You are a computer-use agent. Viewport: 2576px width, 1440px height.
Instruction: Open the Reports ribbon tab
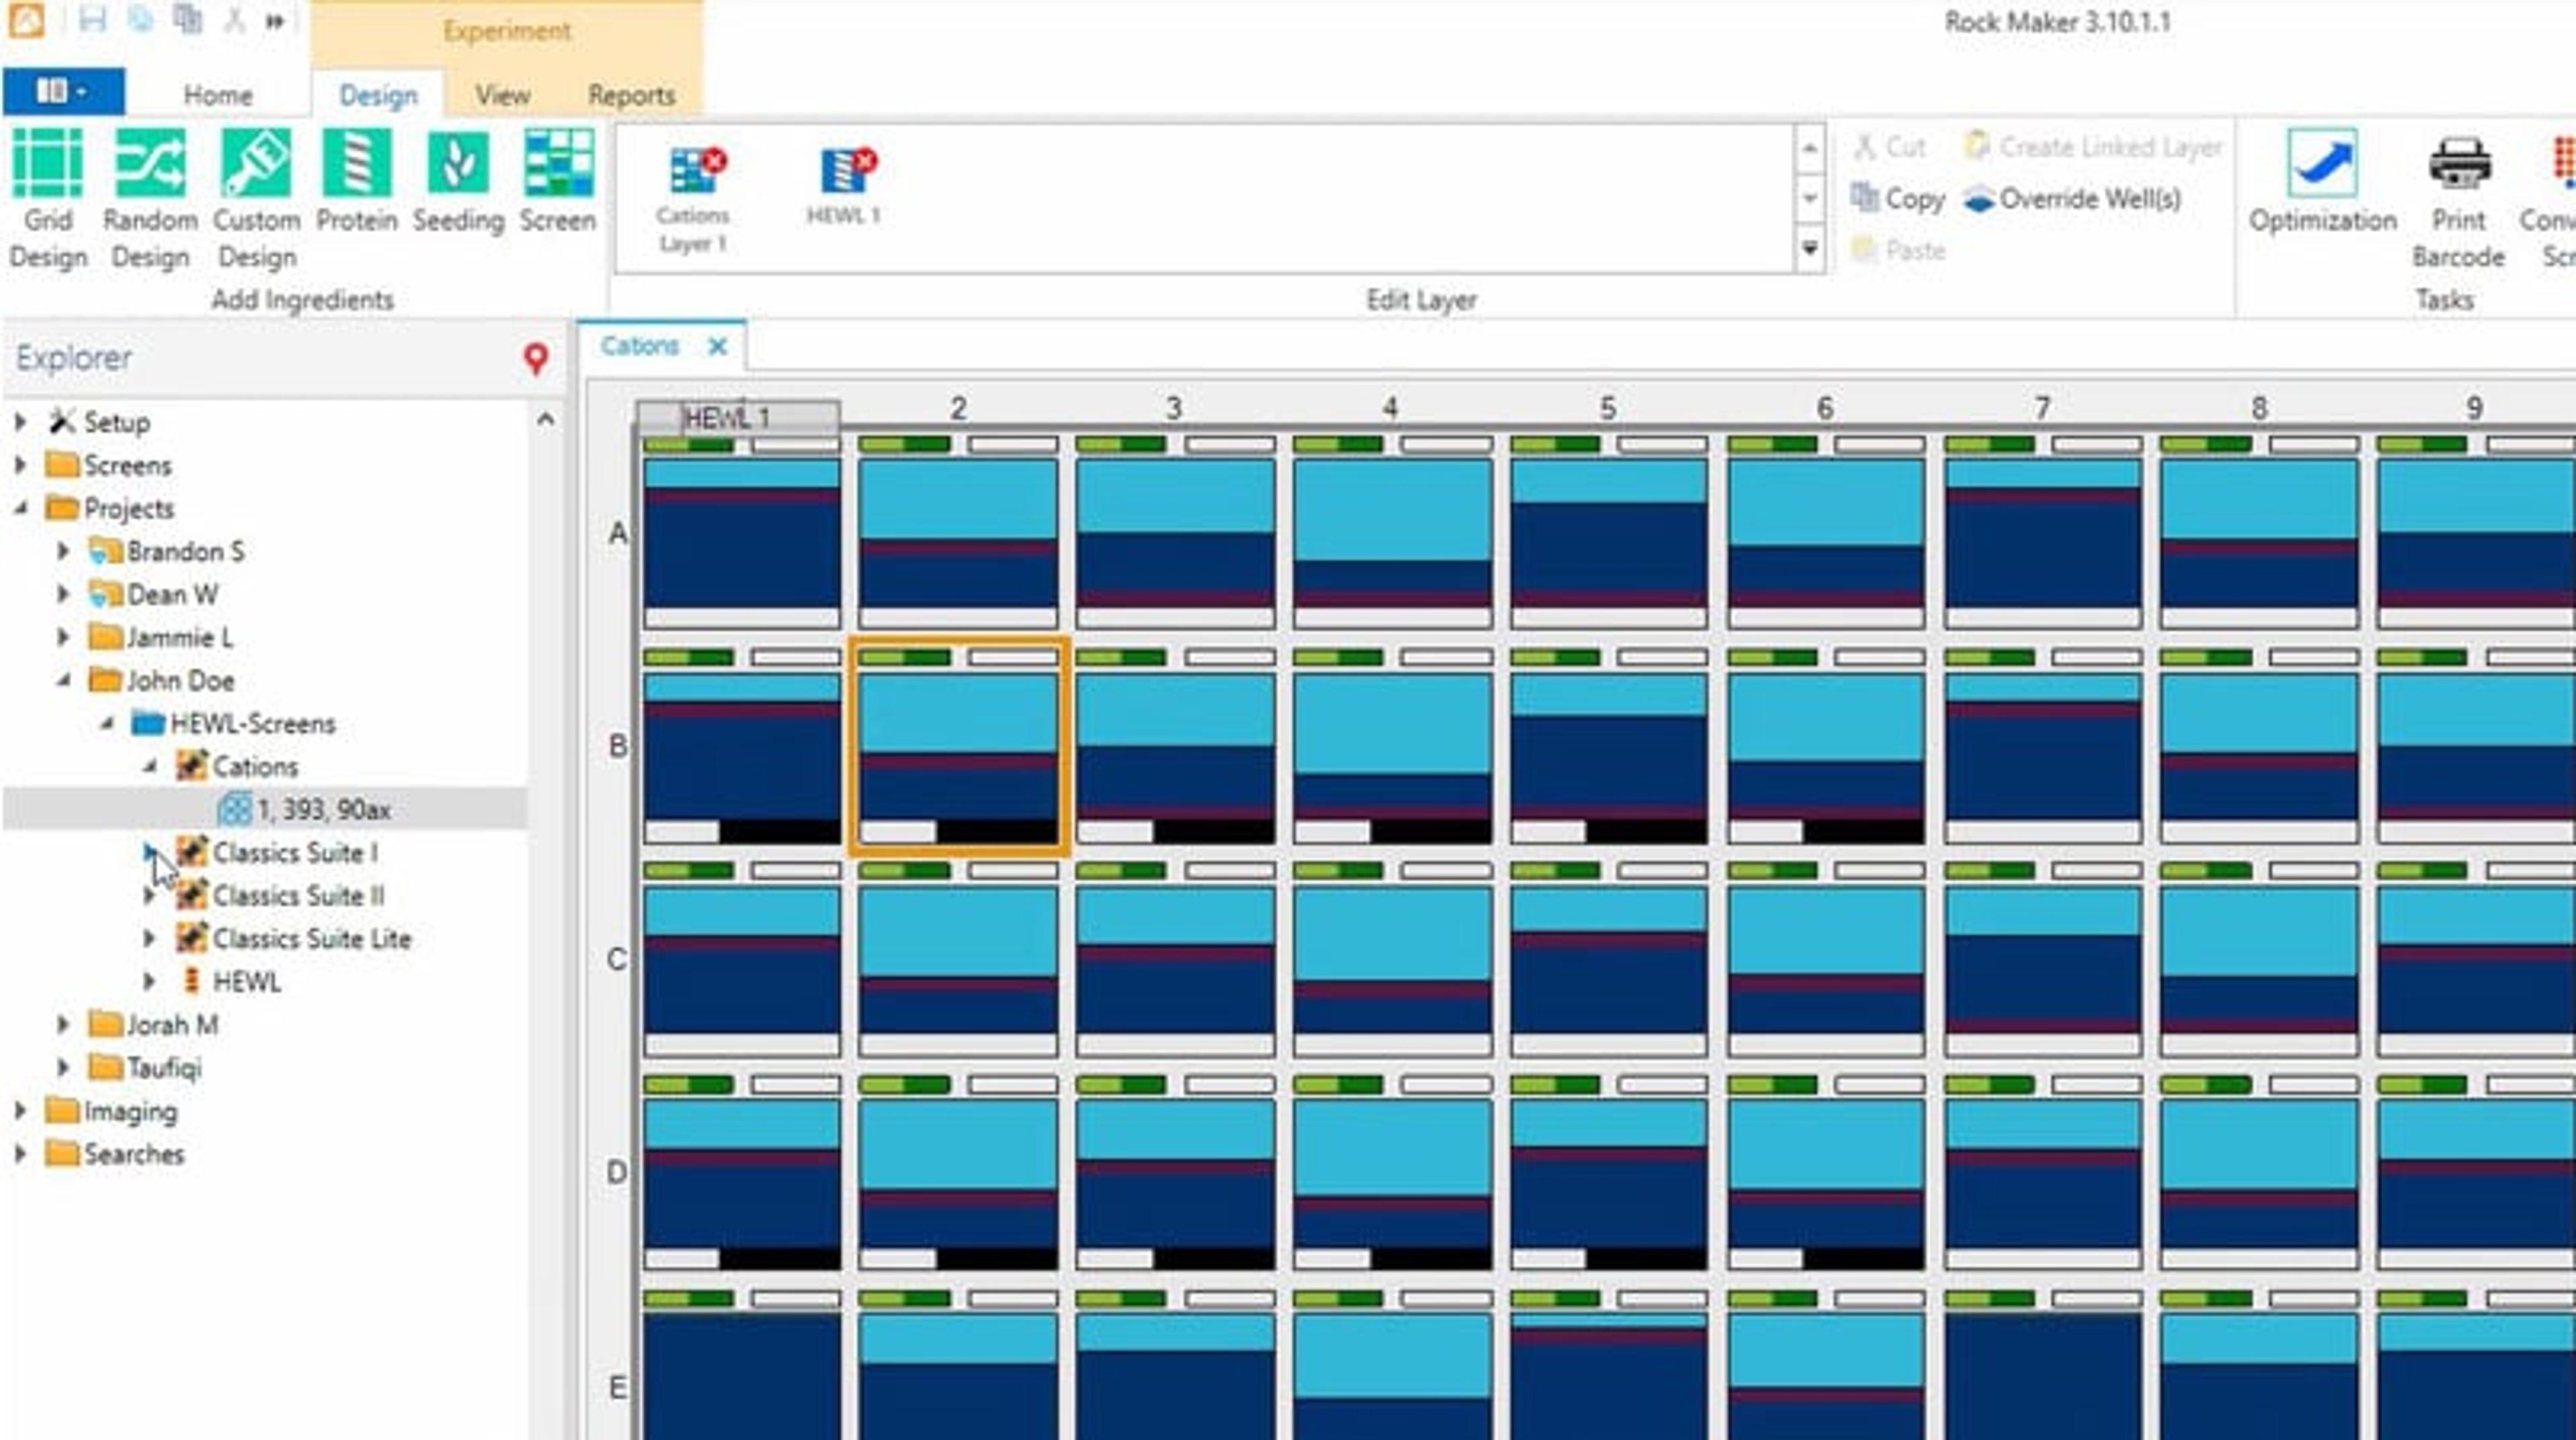[x=631, y=95]
